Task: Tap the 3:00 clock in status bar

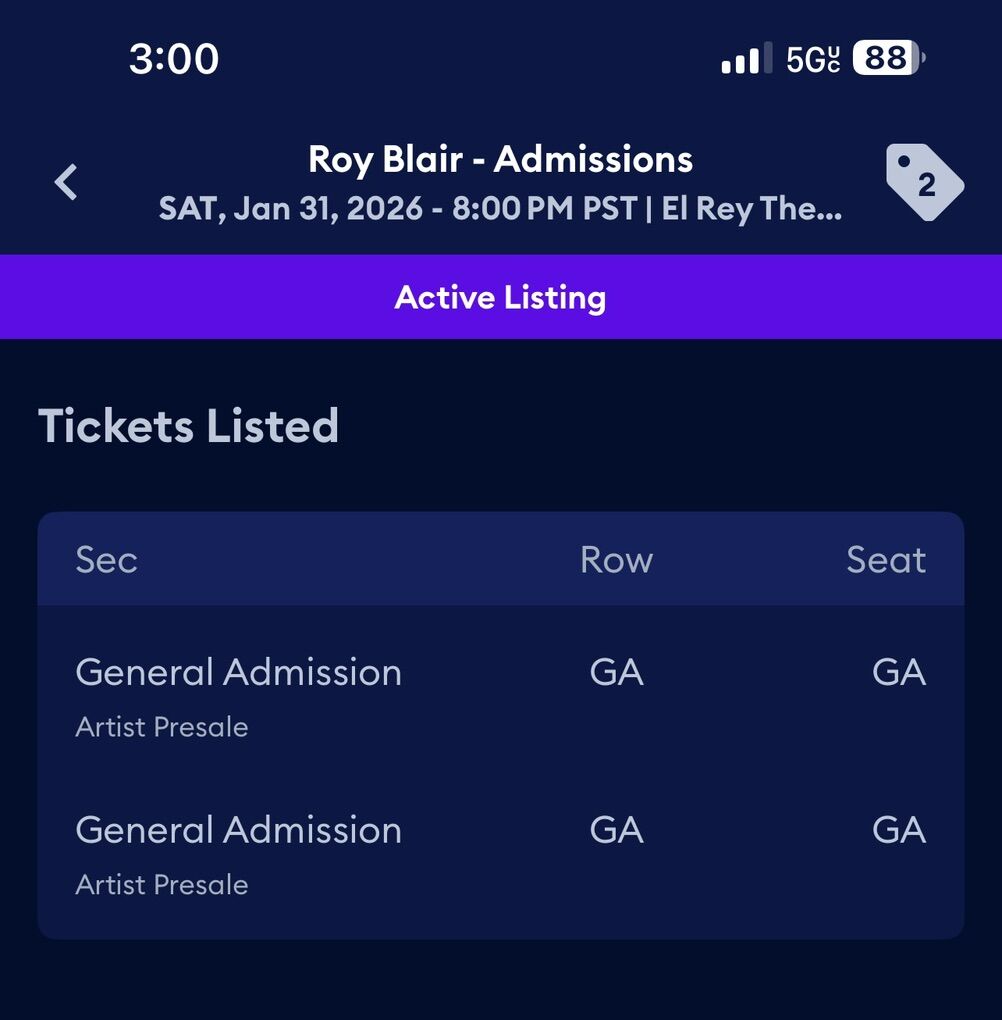Action: click(x=174, y=59)
